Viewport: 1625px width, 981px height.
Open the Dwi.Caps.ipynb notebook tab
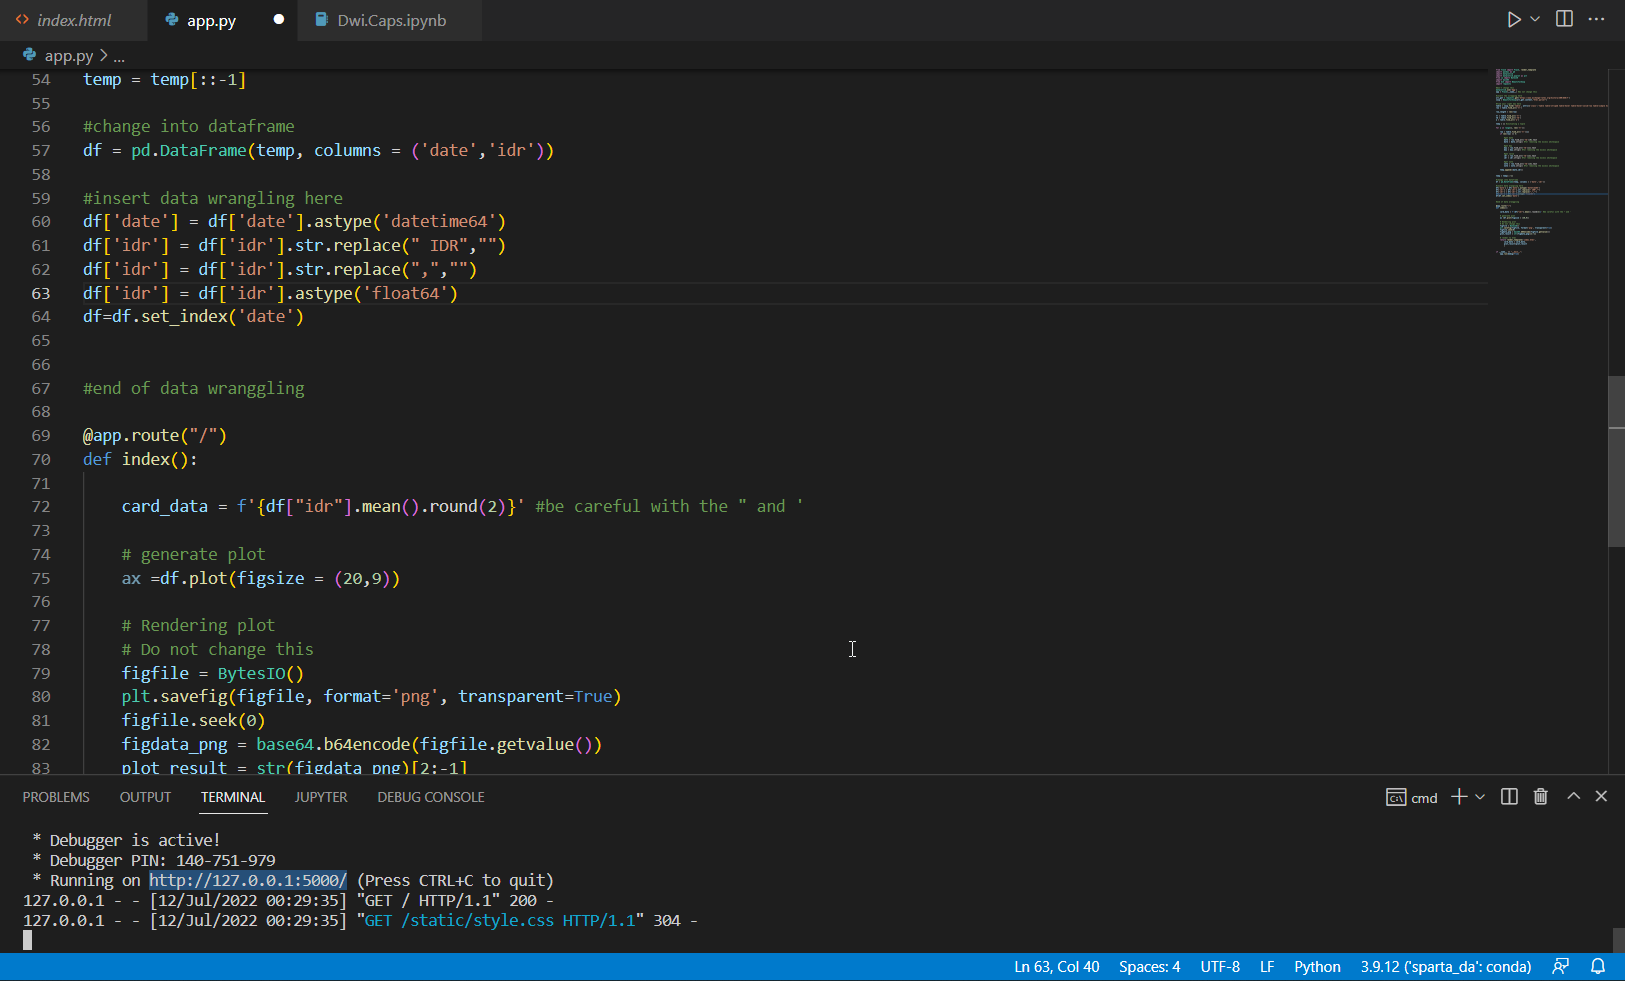[x=391, y=20]
